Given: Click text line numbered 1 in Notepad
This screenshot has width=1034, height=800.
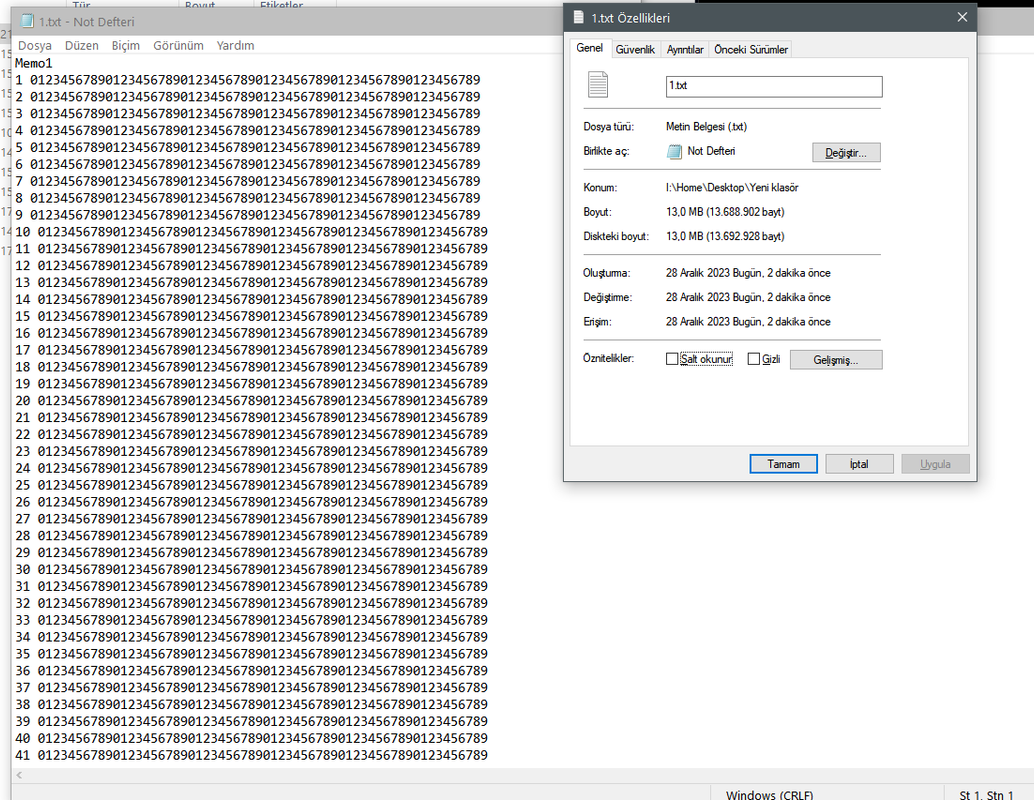Looking at the screenshot, I should 248,80.
